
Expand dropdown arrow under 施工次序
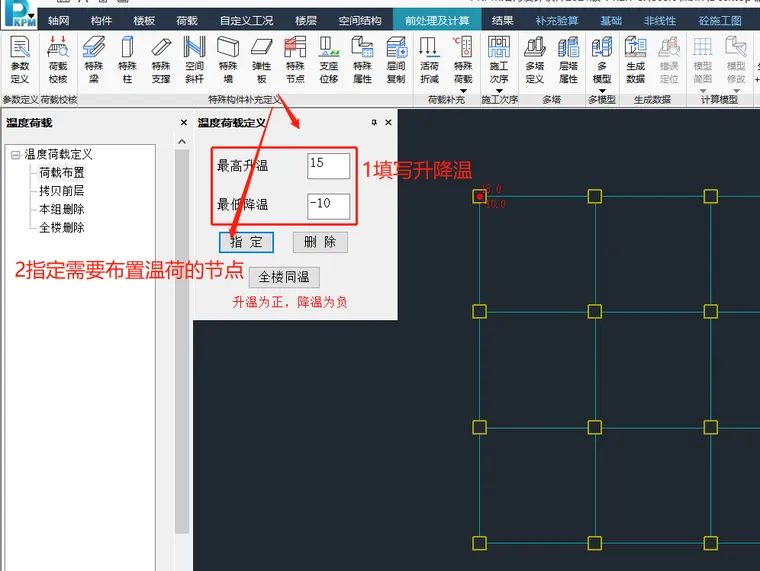(499, 91)
